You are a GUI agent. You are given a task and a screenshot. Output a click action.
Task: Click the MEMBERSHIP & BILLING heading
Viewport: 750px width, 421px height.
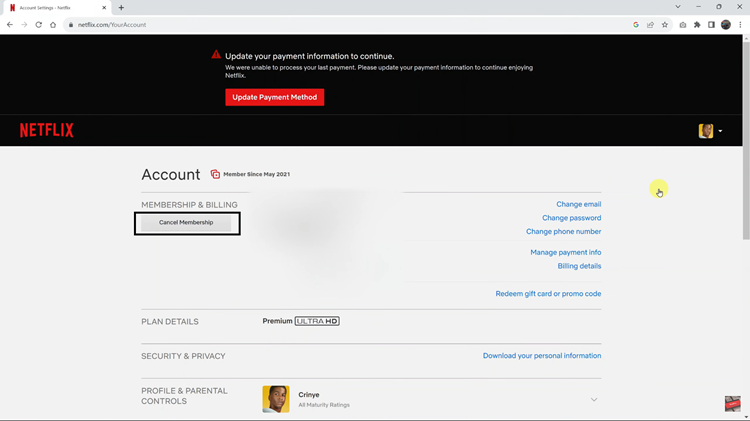point(189,205)
